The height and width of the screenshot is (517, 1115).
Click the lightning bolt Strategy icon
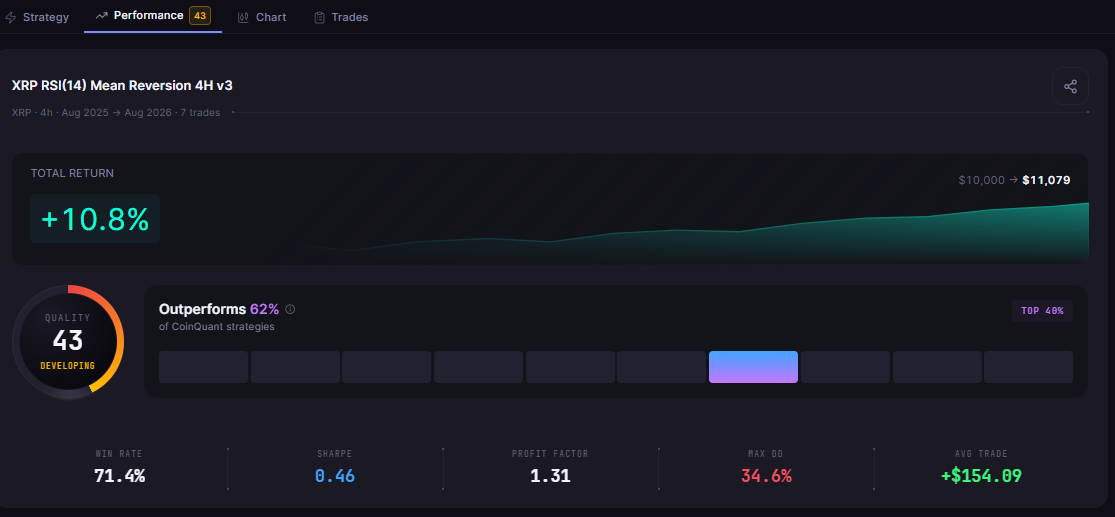[11, 17]
